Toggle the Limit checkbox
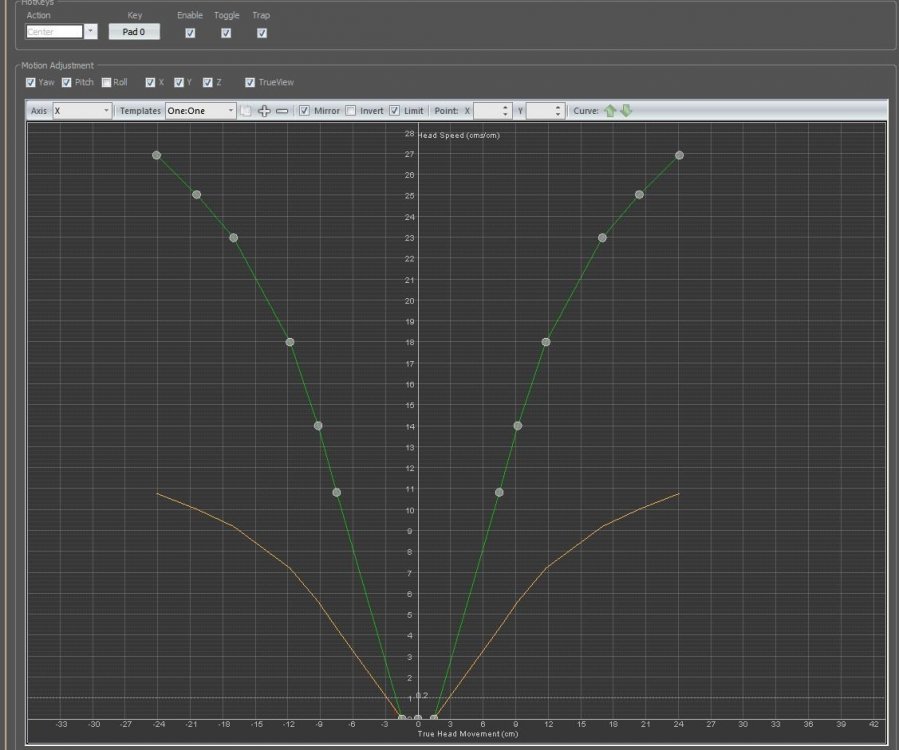This screenshot has width=899, height=750. [395, 111]
